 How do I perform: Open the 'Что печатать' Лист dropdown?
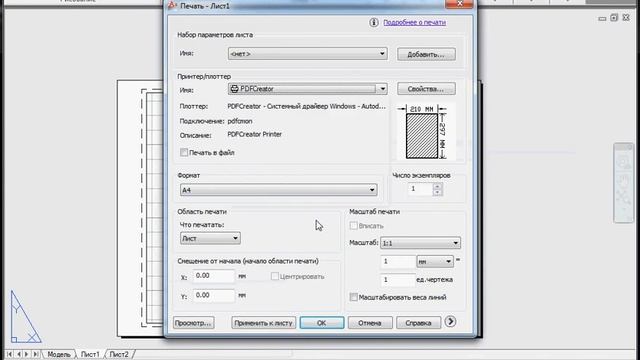coord(210,238)
